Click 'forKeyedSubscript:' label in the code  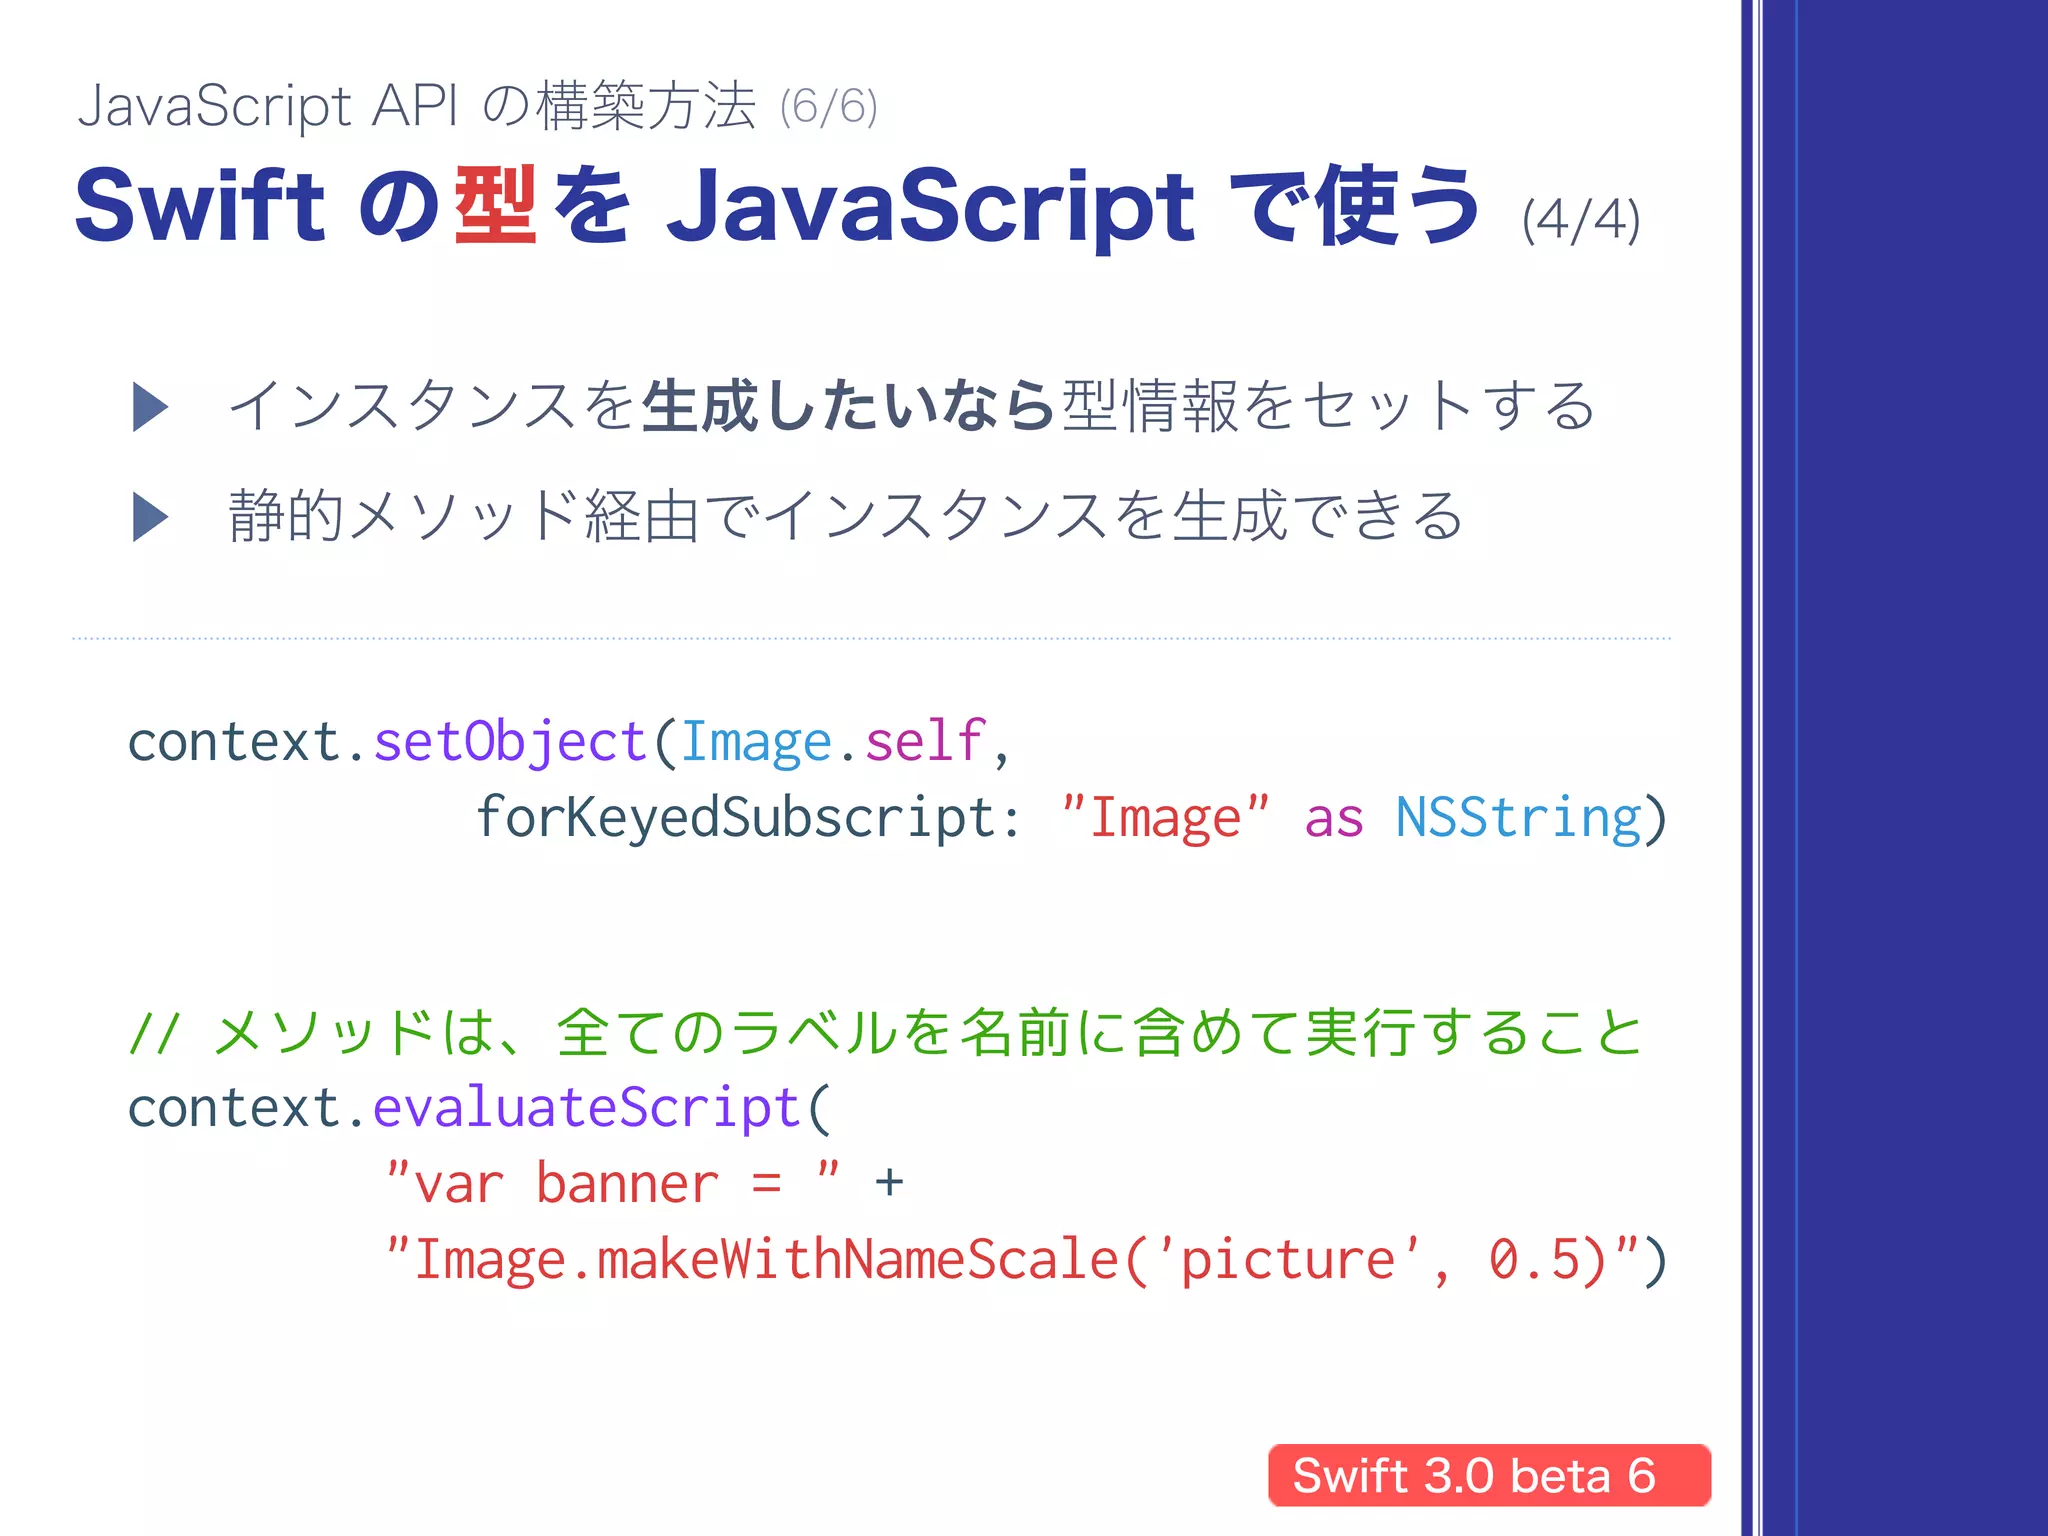748,818
